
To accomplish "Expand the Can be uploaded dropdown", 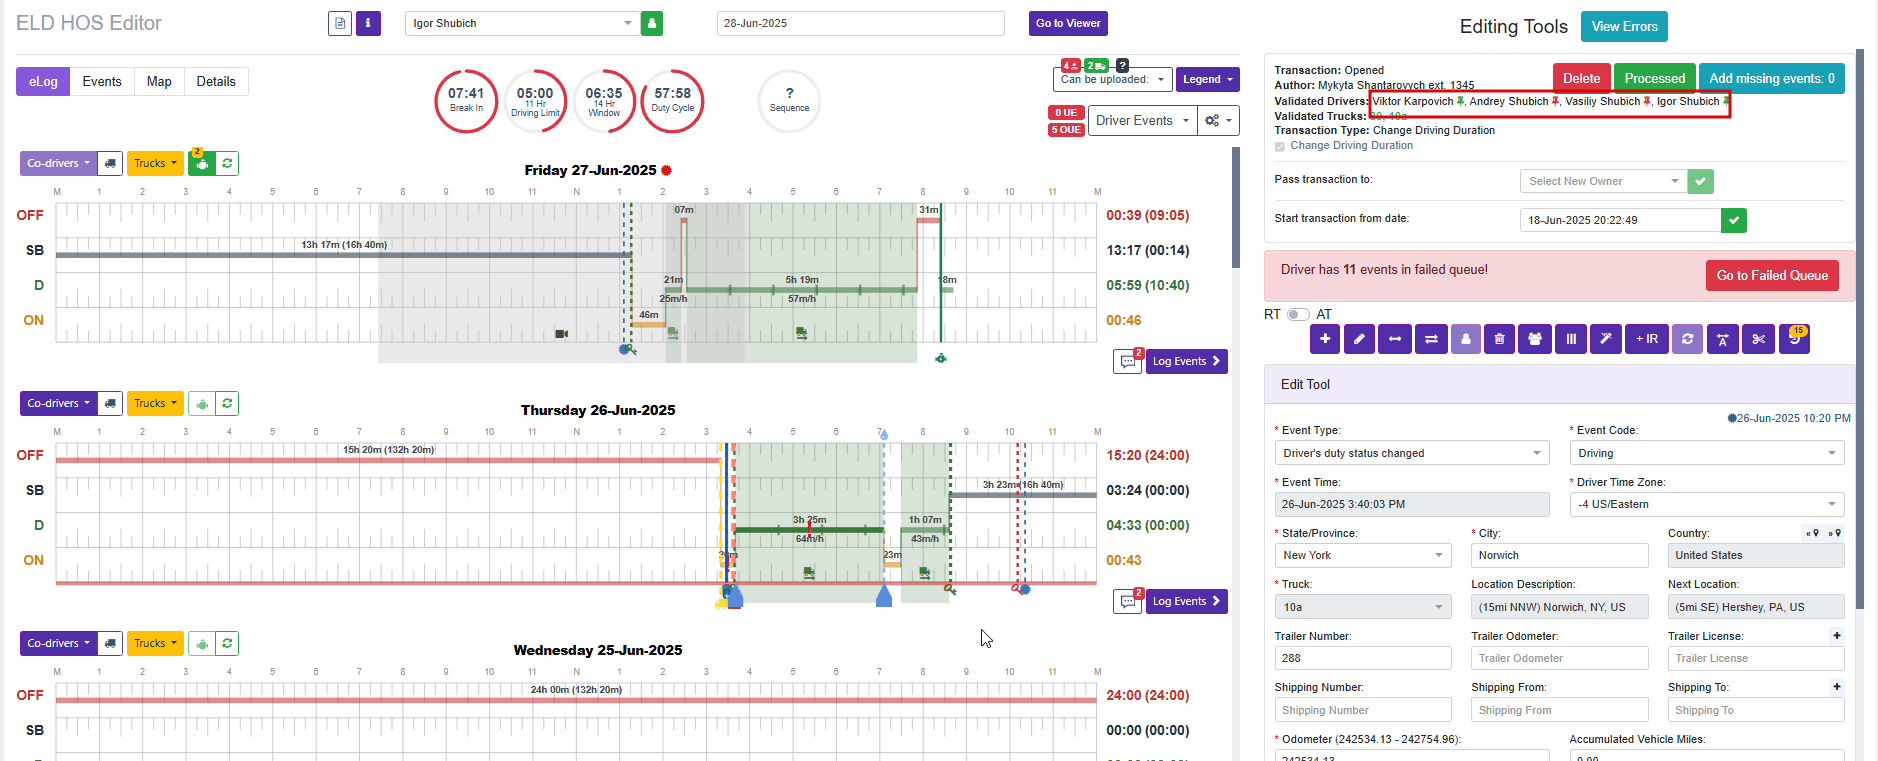I will point(1112,79).
